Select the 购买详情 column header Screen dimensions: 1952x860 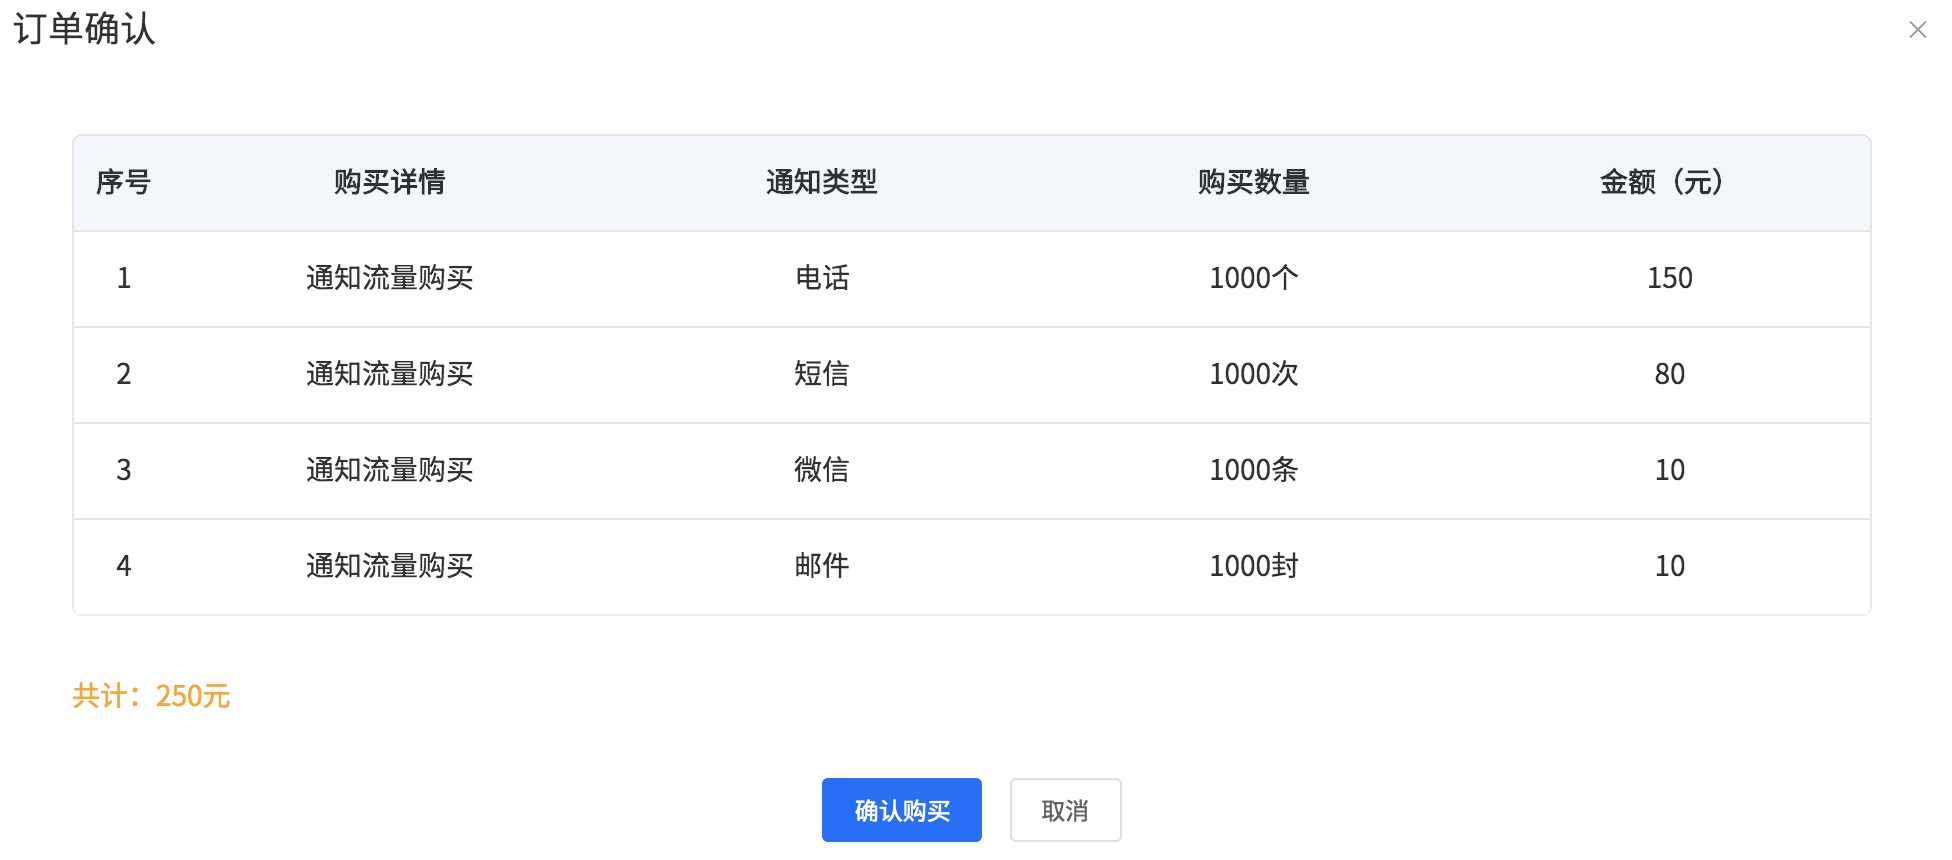coord(389,182)
